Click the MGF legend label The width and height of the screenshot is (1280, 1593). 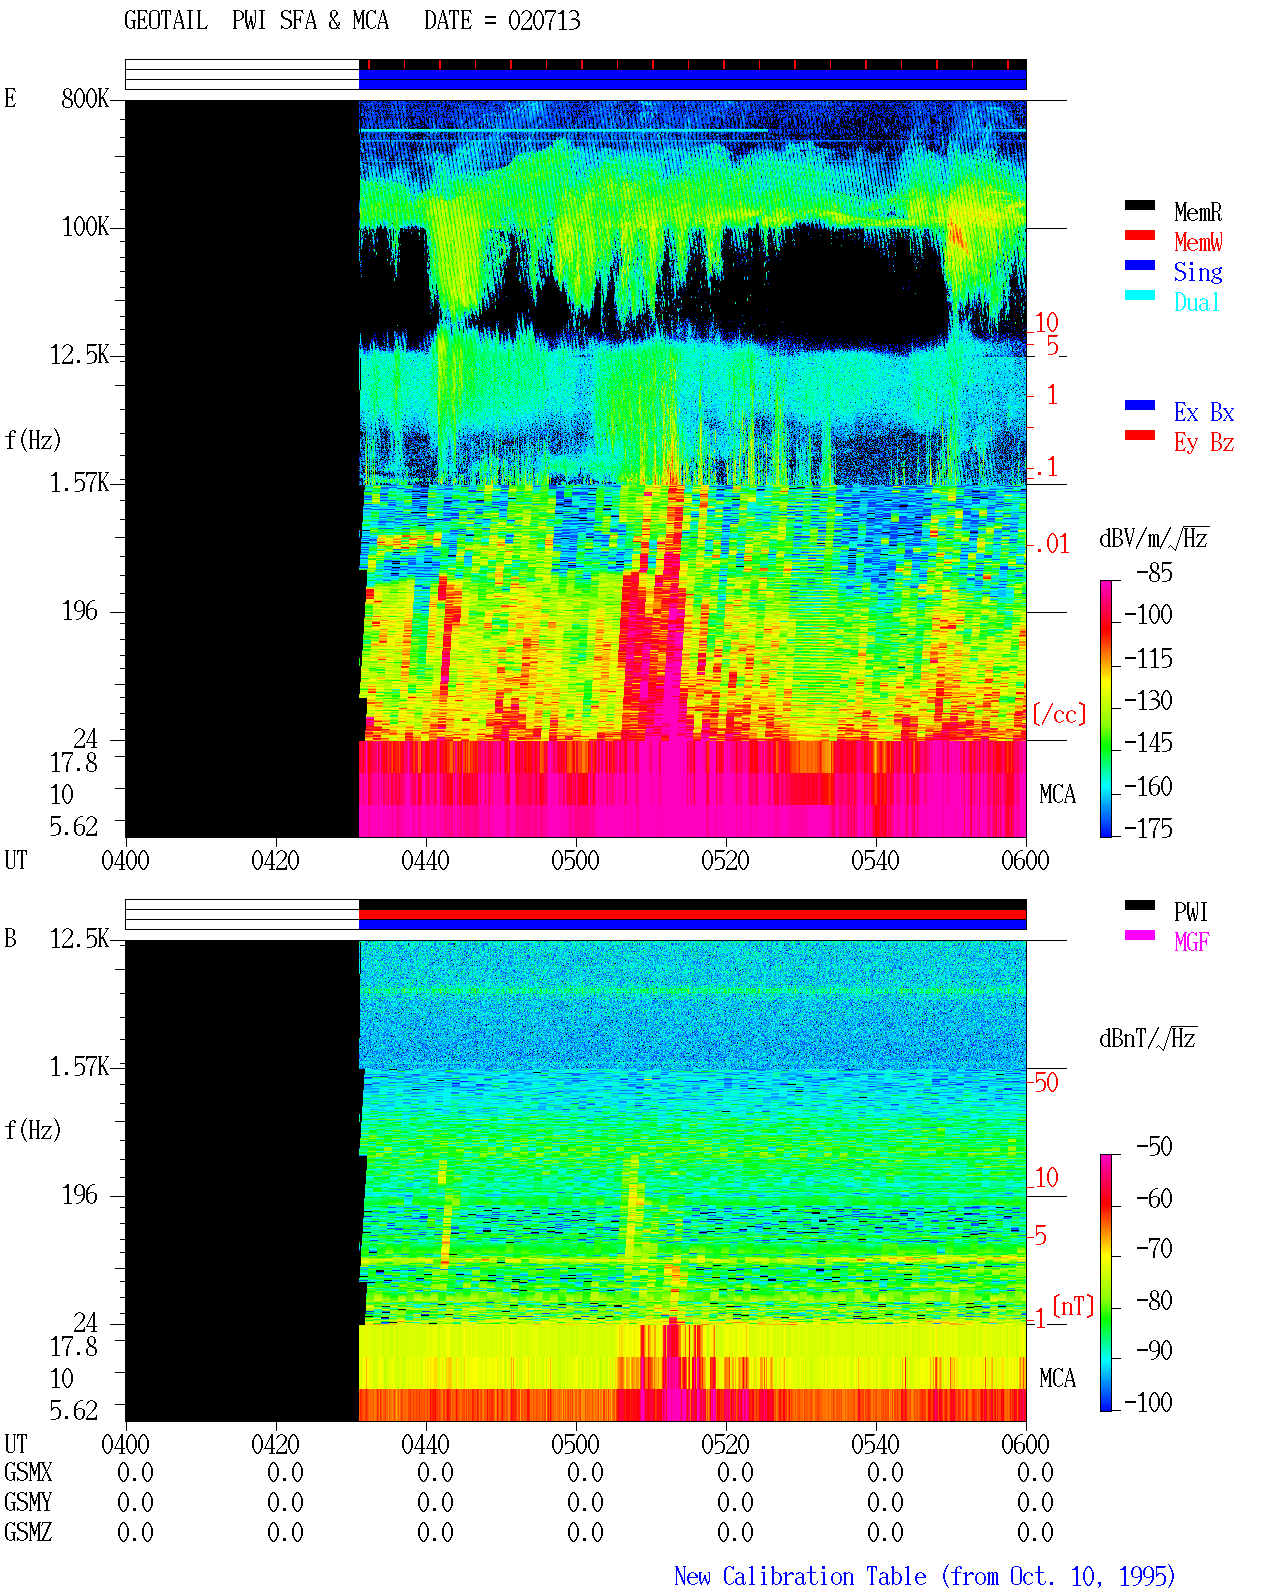1191,942
